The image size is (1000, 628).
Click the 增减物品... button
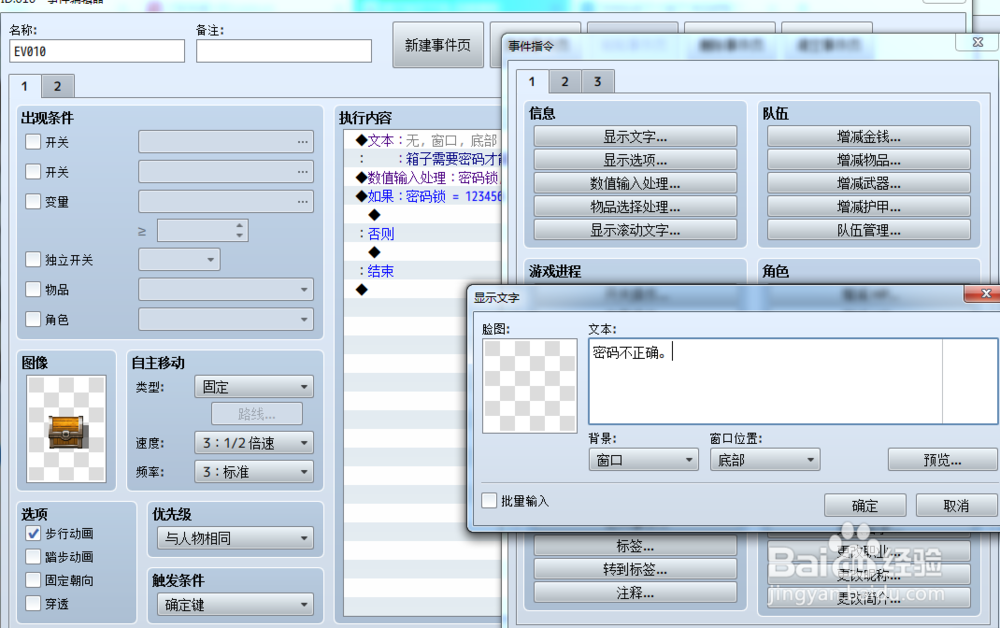point(869,160)
